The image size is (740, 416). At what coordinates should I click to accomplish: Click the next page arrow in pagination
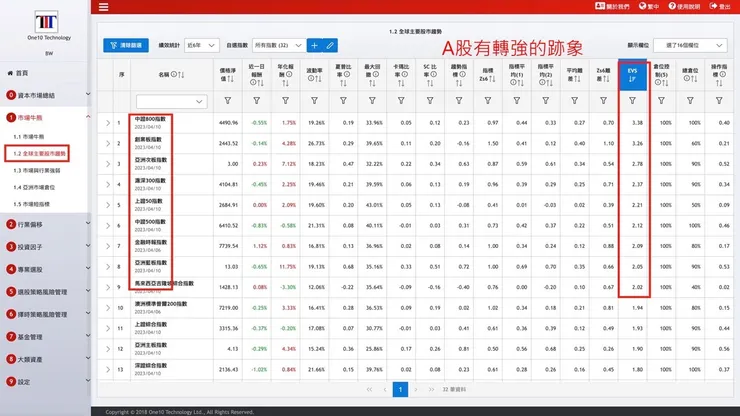point(416,390)
